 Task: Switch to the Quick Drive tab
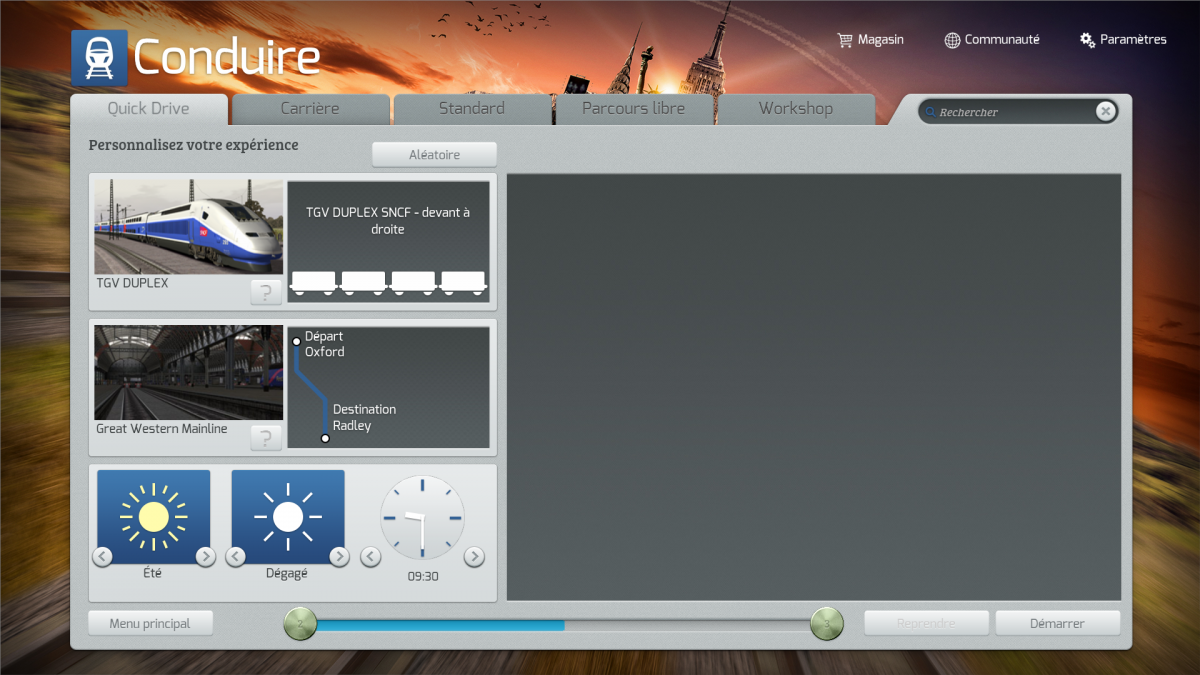coord(149,109)
